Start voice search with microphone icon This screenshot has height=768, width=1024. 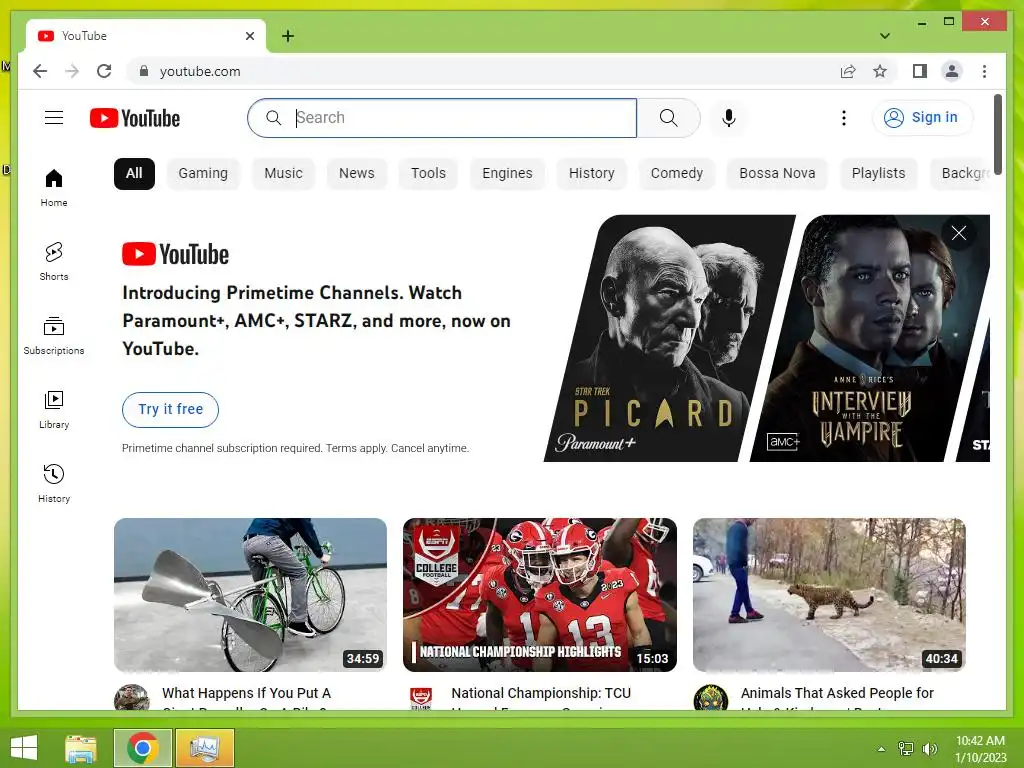(x=729, y=118)
